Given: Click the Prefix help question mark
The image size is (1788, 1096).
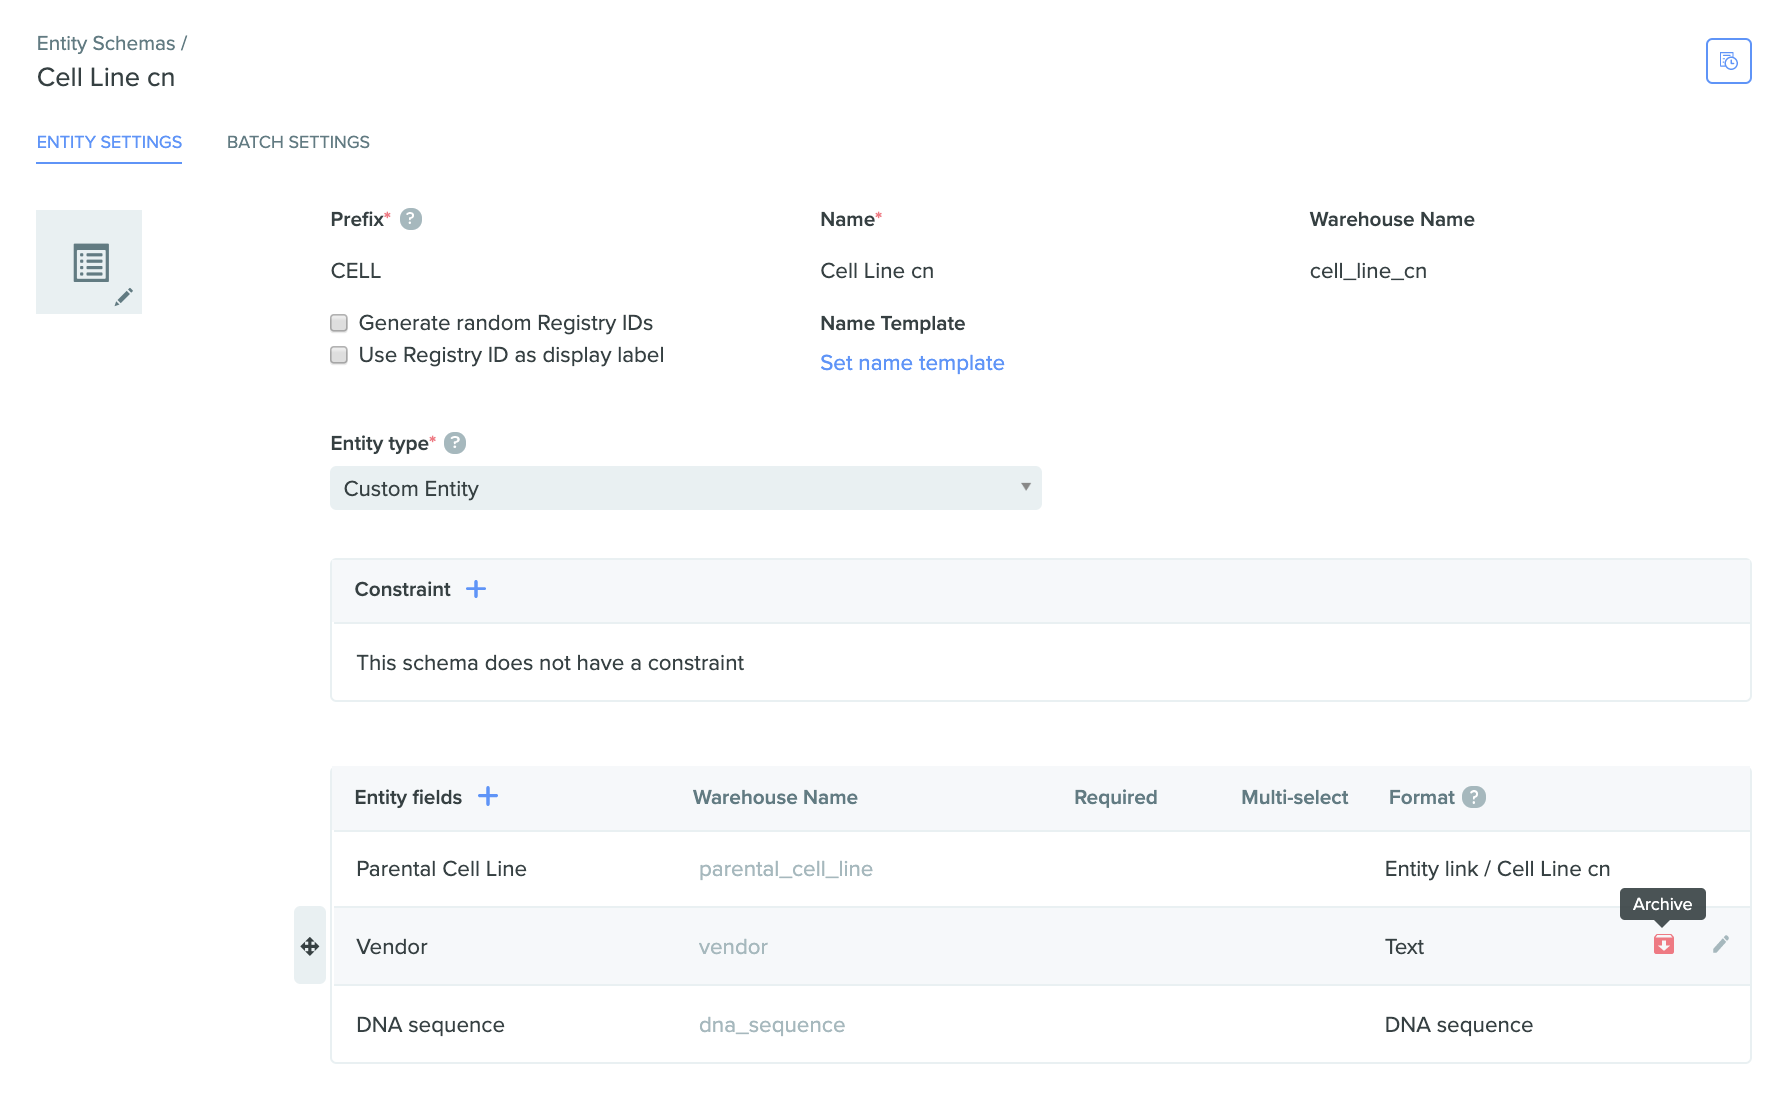Looking at the screenshot, I should [x=410, y=219].
